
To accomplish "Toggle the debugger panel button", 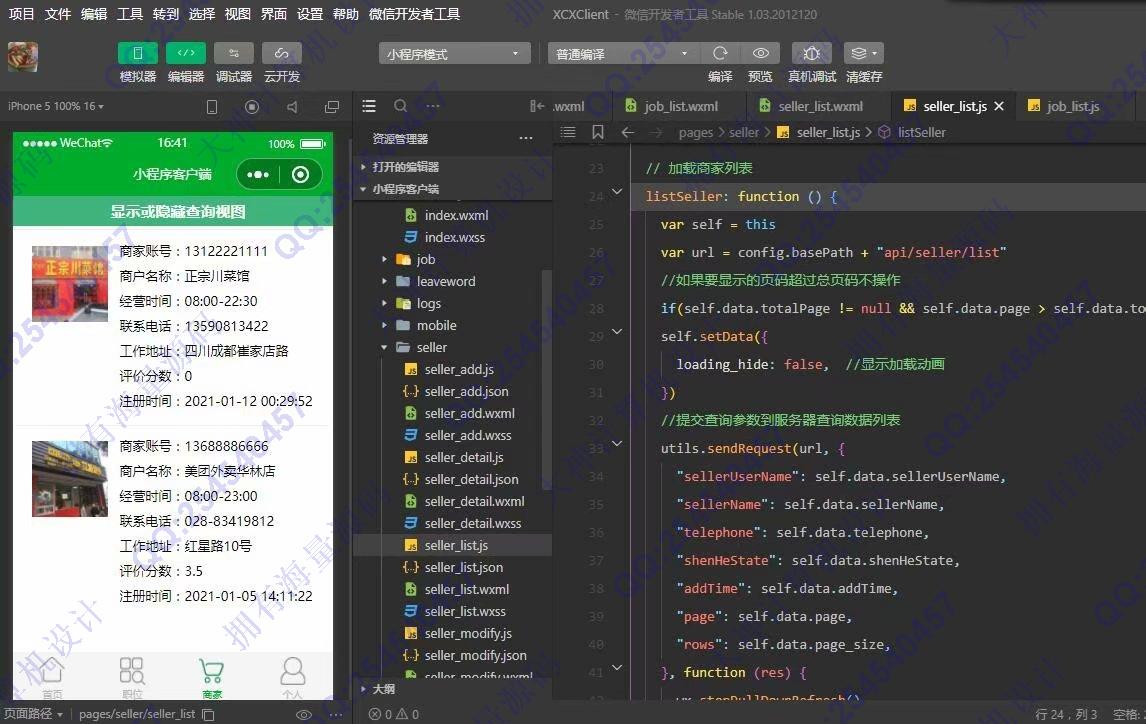I will tap(234, 53).
